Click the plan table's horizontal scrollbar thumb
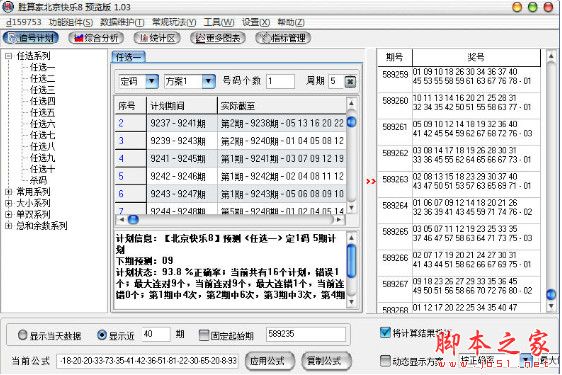 click(133, 219)
